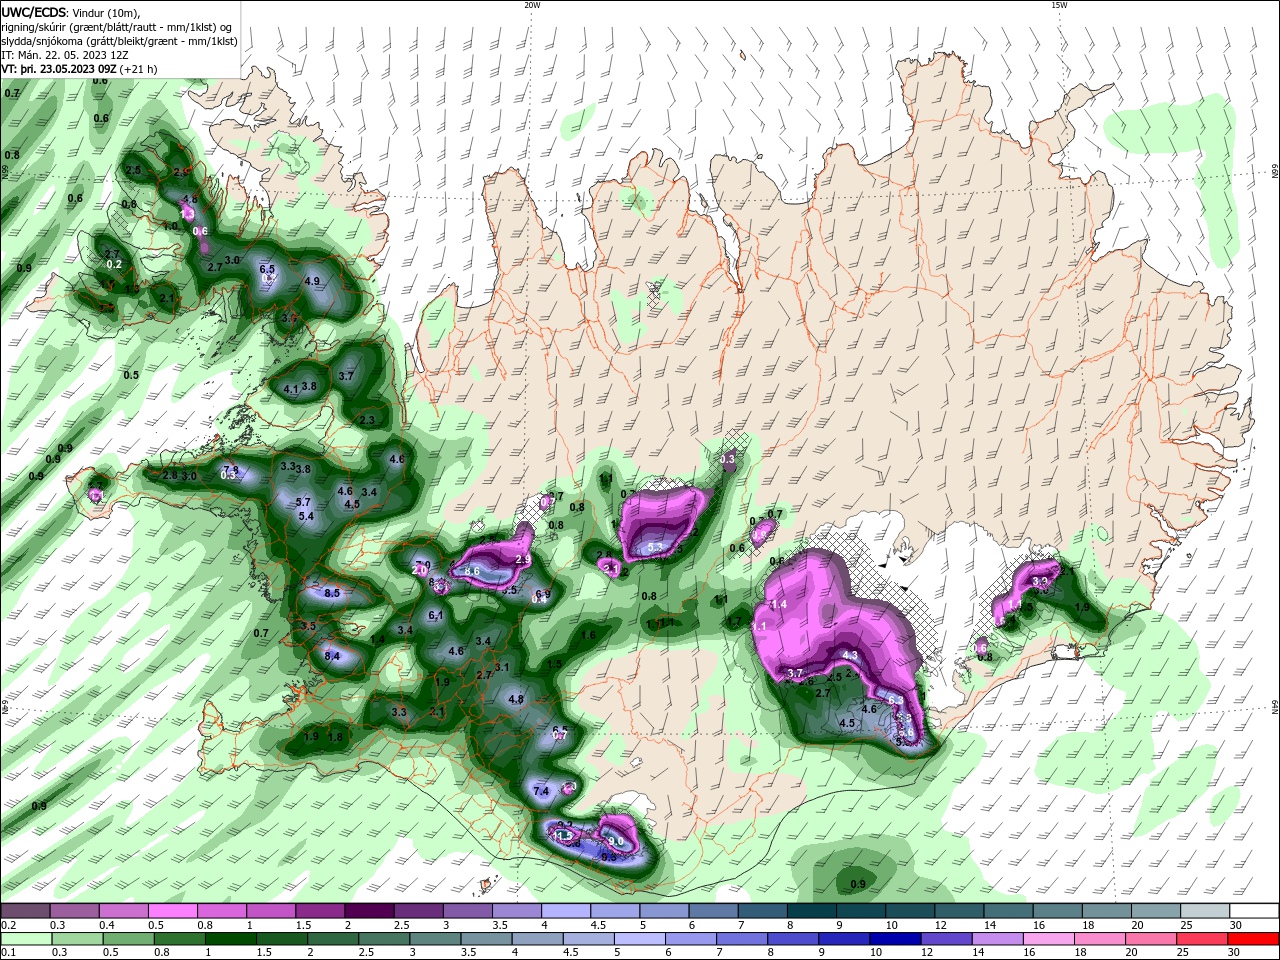Click the 2.3 precipitation value on map
This screenshot has height=960, width=1280.
(367, 420)
